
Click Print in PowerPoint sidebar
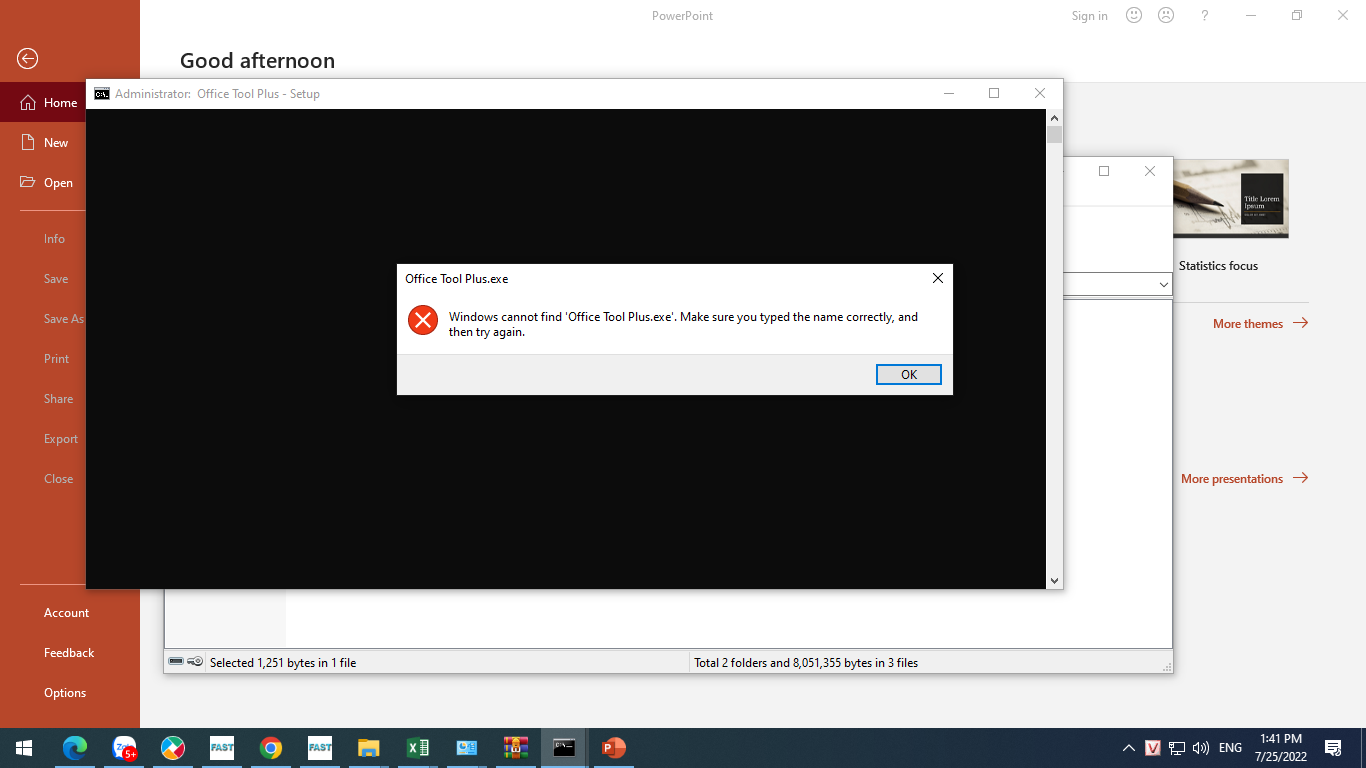pos(57,359)
